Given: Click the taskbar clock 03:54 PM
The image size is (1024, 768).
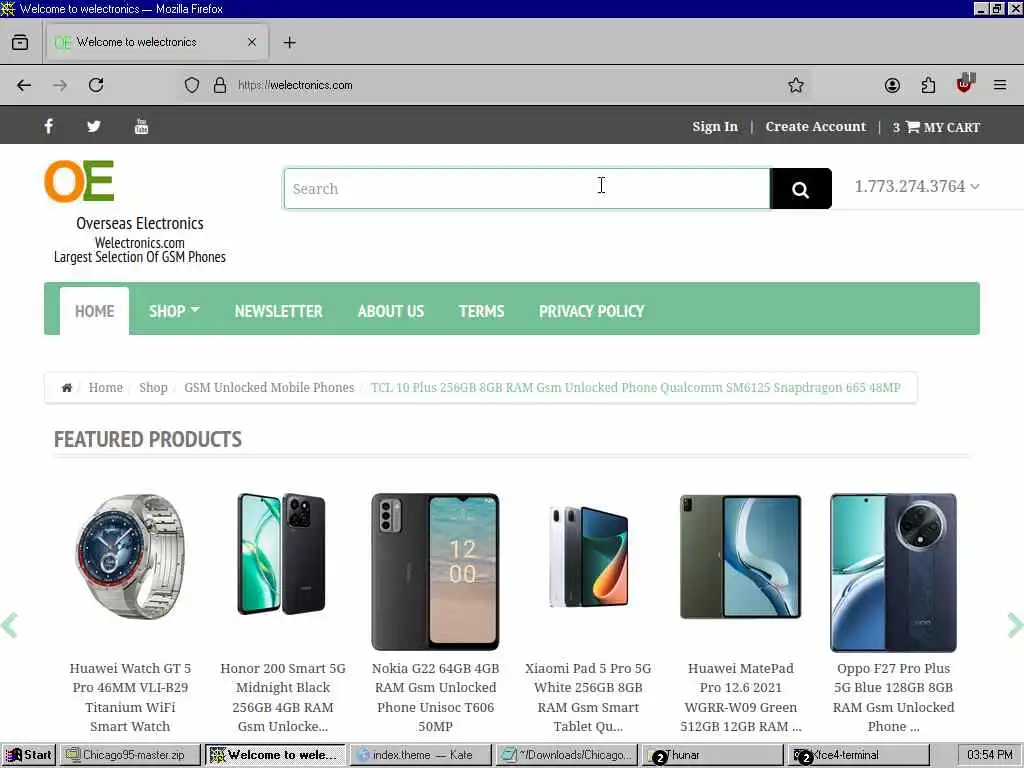Looking at the screenshot, I should [x=989, y=755].
